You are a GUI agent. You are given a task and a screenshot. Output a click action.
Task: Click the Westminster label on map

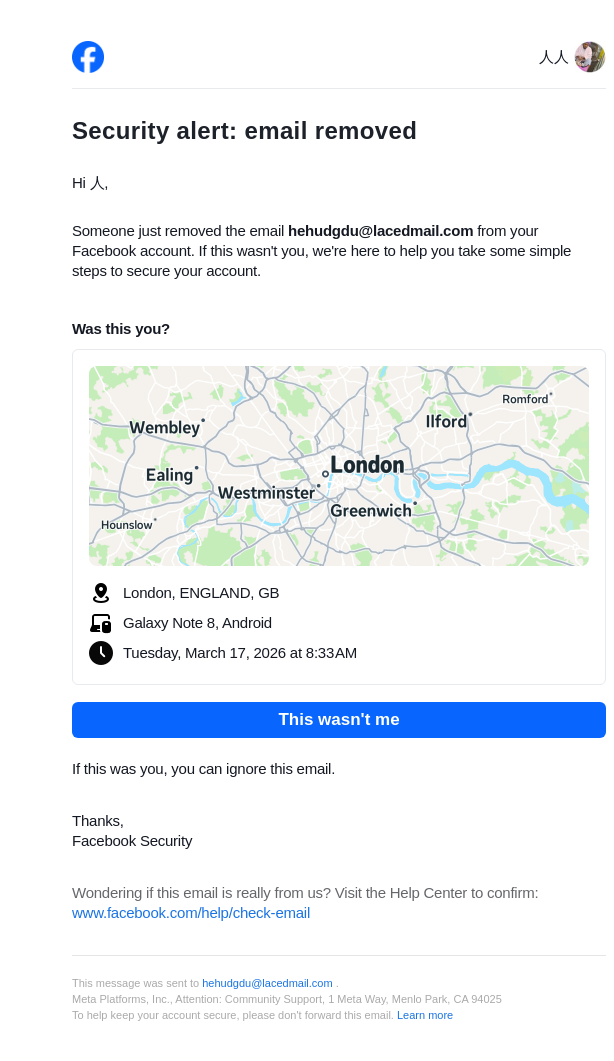pos(266,493)
